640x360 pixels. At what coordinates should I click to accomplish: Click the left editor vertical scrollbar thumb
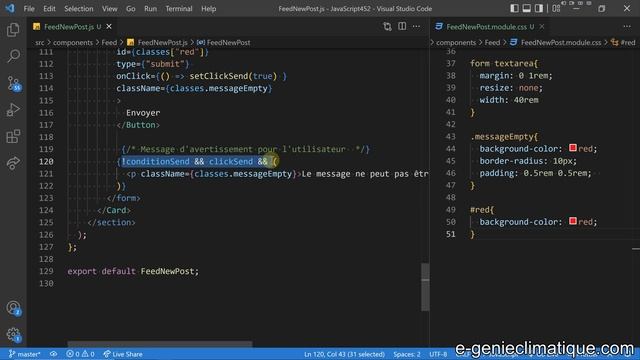click(425, 287)
